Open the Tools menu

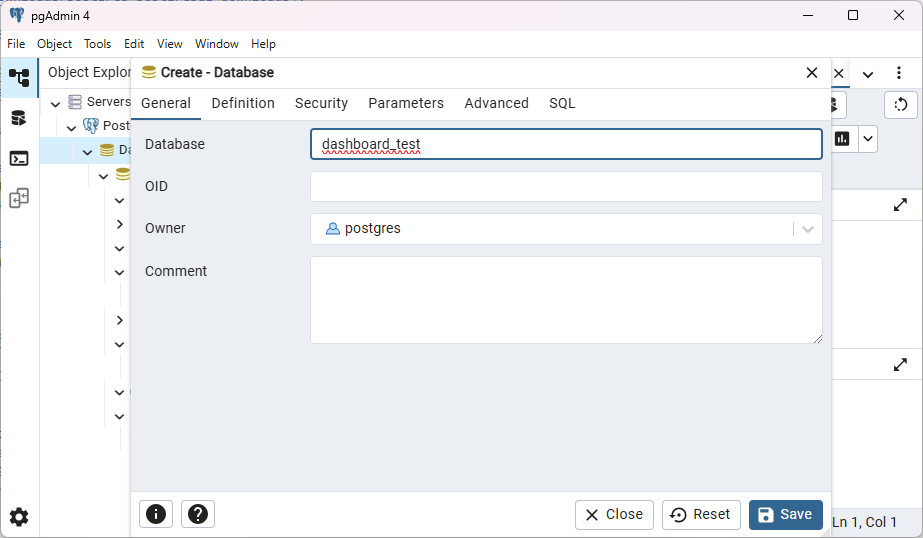click(x=97, y=44)
